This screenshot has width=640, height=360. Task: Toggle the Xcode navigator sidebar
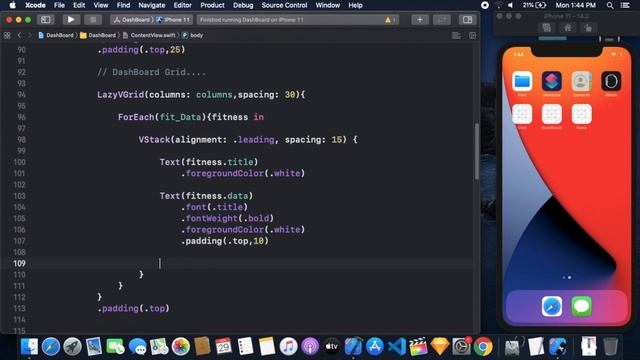(46, 20)
